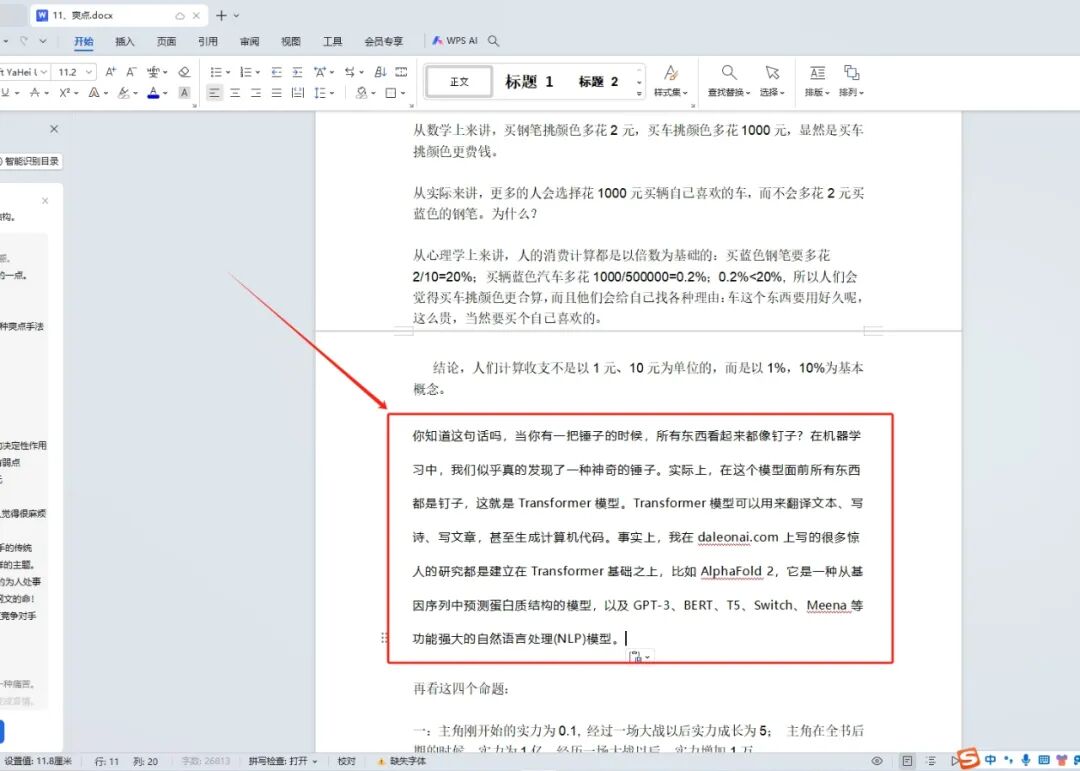Align paragraph to the left
The image size is (1080, 771).
[215, 92]
